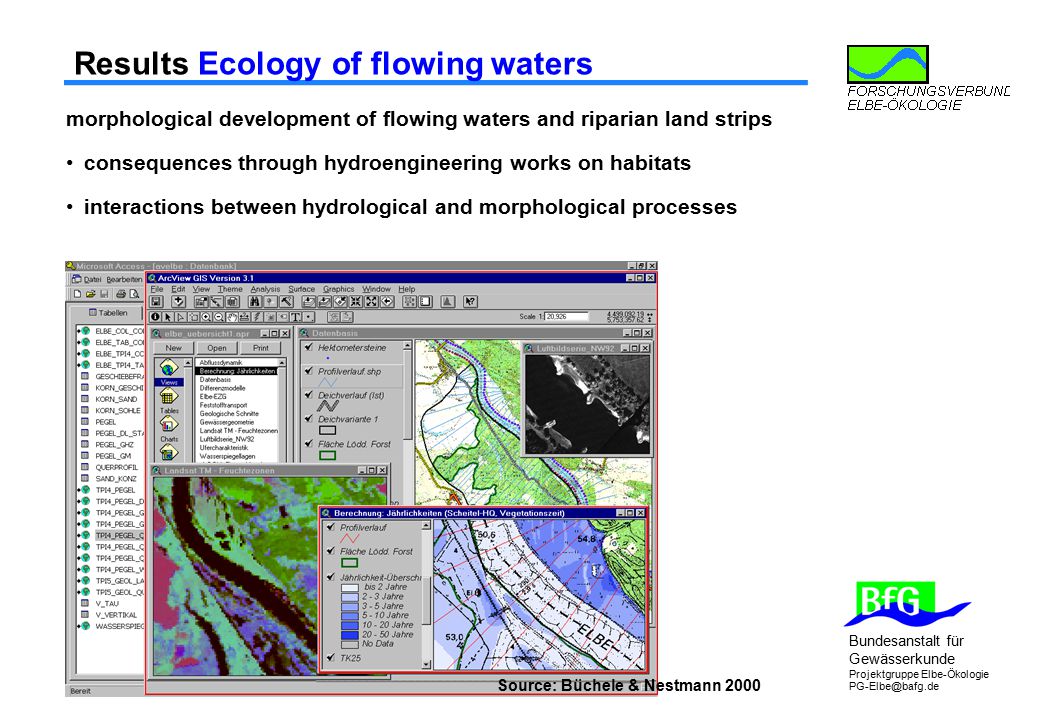Toggle Fläche Lödd. Forst checkbox in Berechnung window
The width and height of the screenshot is (1040, 720).
[x=330, y=551]
